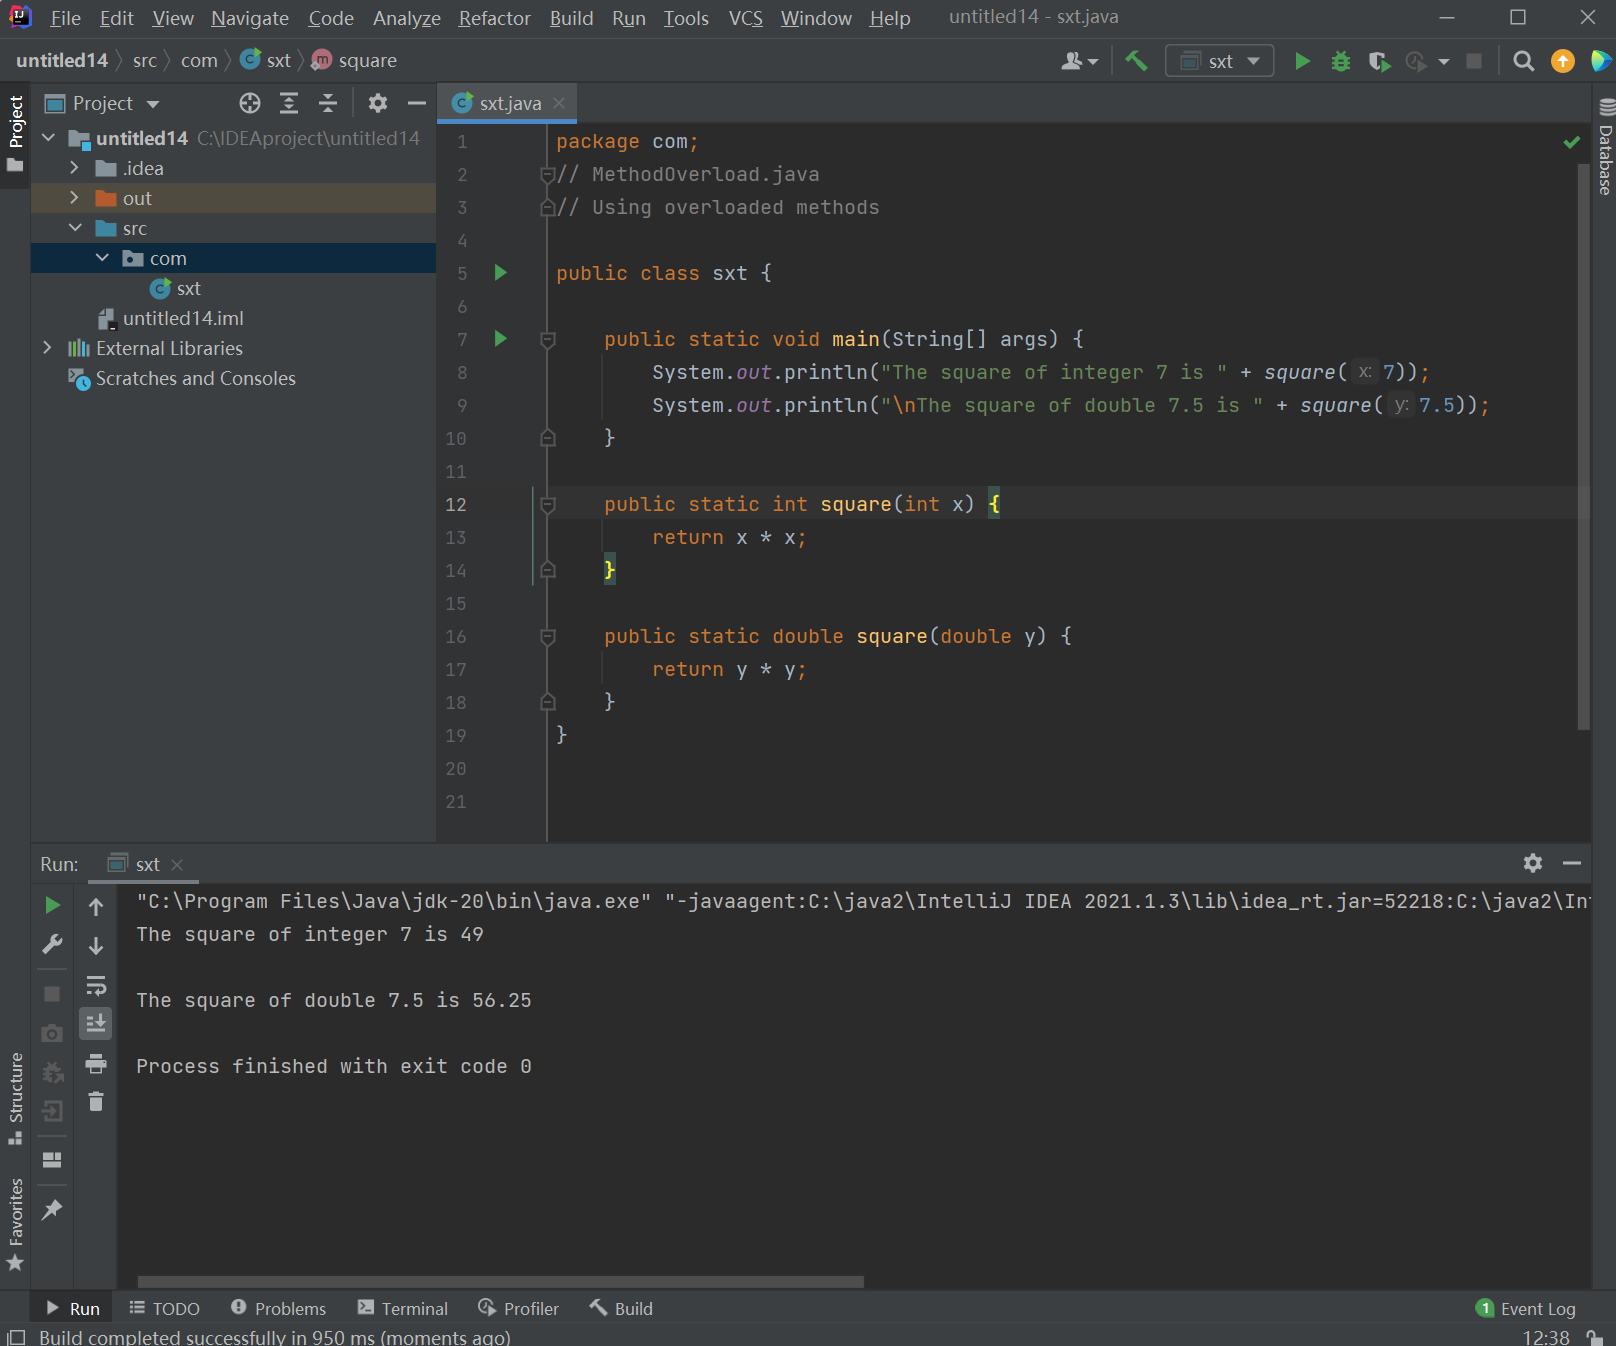The height and width of the screenshot is (1346, 1616).
Task: Click the print icon in Run console
Action: coord(96,1063)
